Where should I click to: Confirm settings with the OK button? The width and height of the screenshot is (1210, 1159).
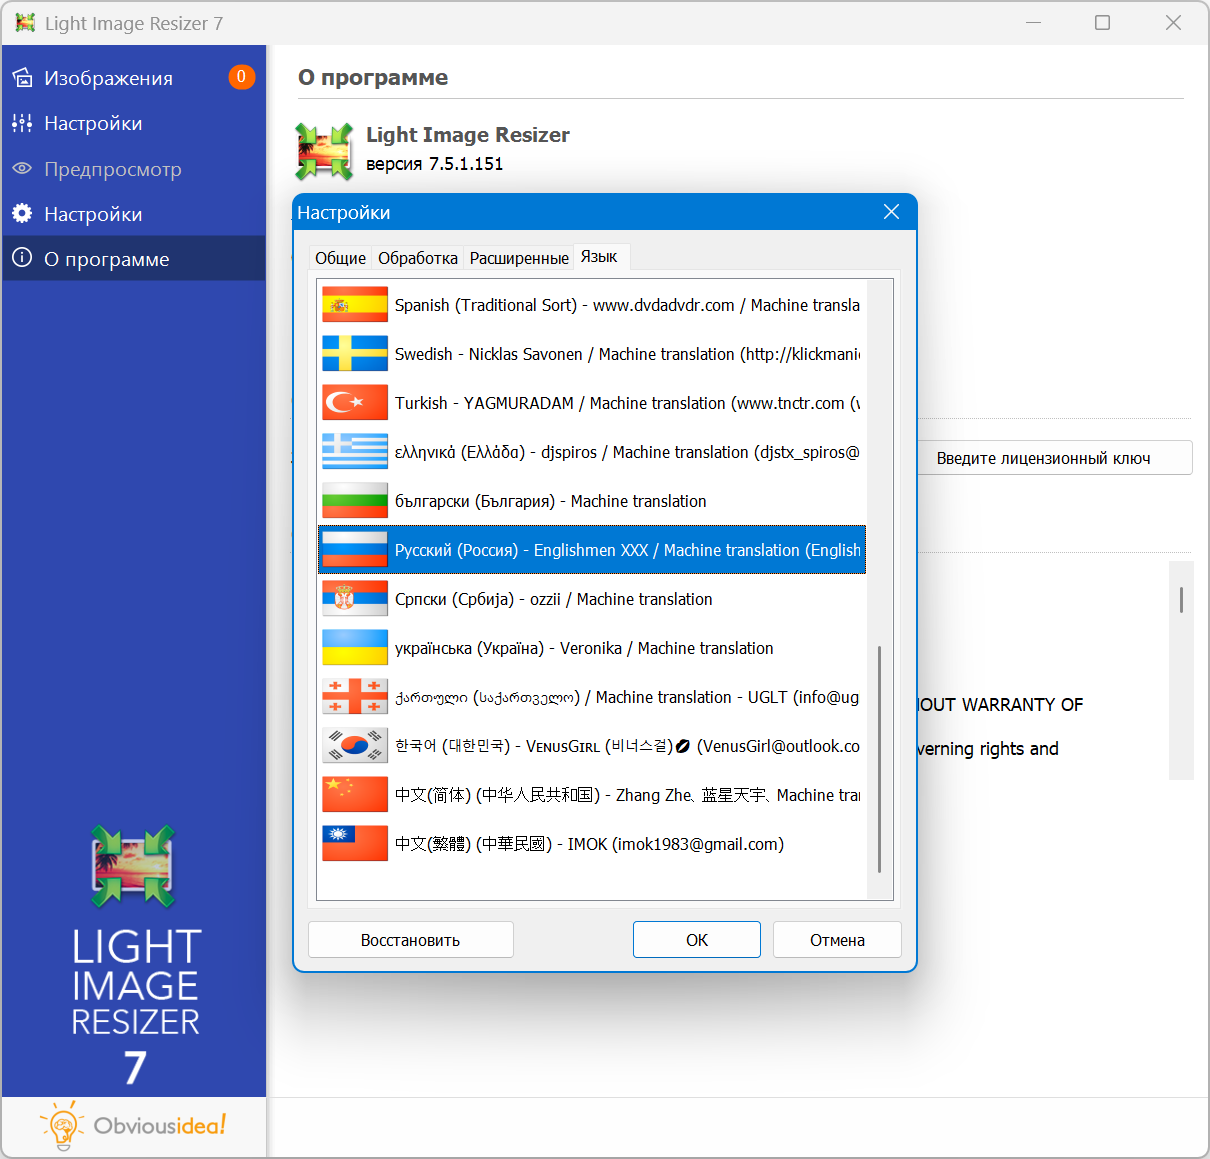click(696, 940)
